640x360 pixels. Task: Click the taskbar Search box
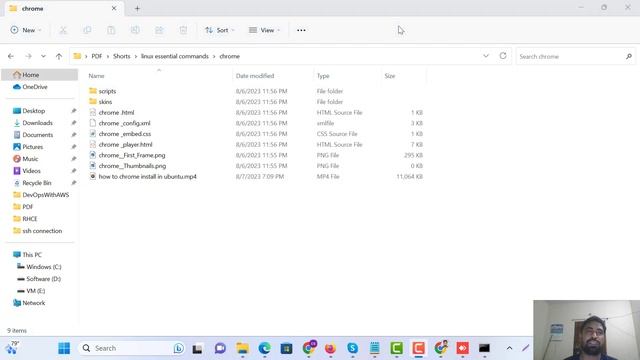[x=132, y=348]
